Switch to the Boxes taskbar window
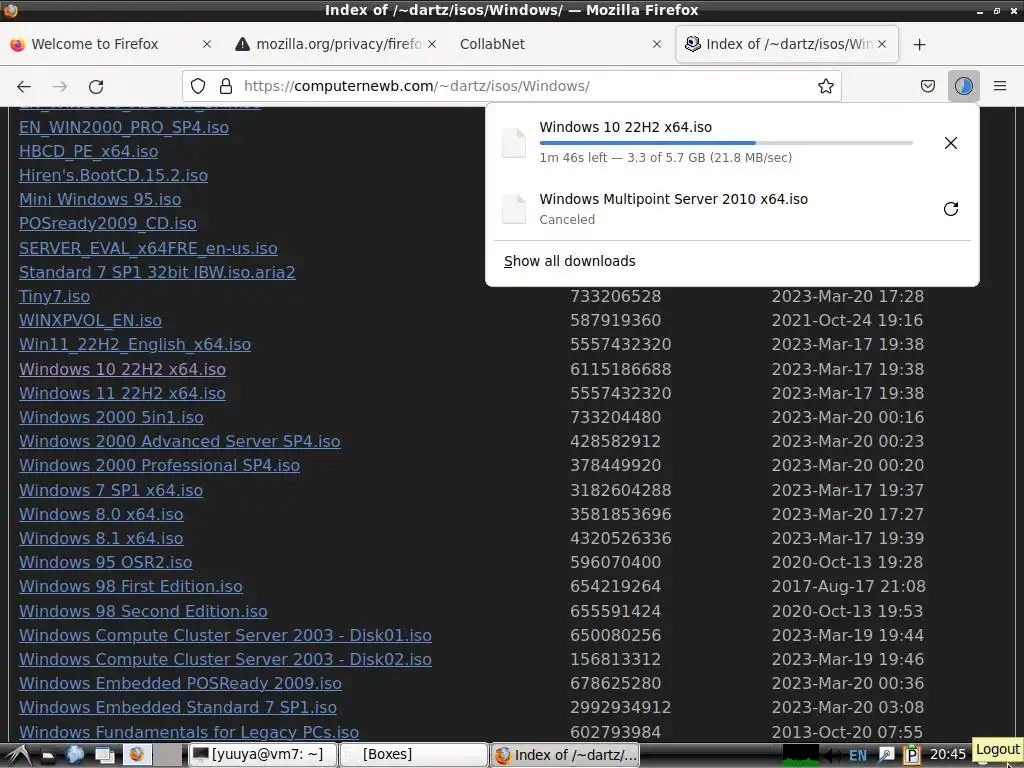The image size is (1024, 768). 414,755
